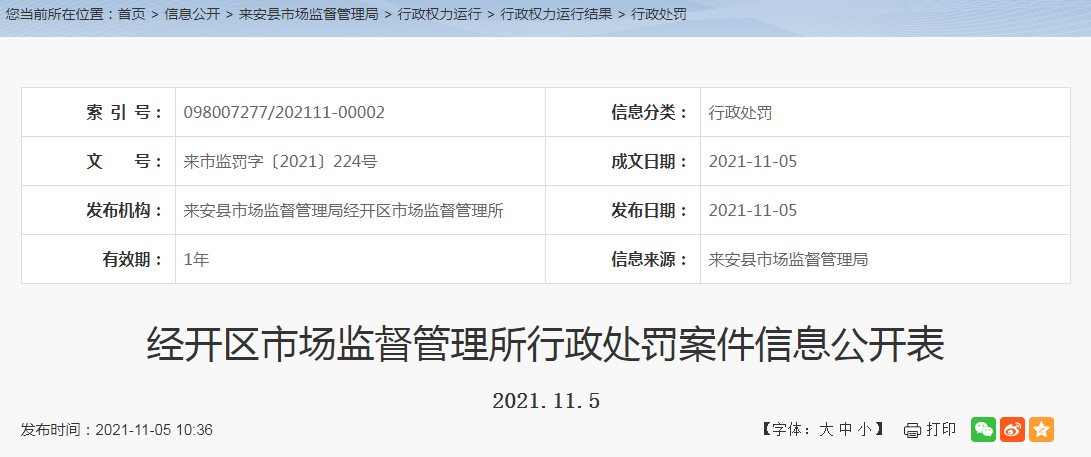Click the 发布机构 label cell
This screenshot has width=1091, height=457.
click(x=98, y=211)
